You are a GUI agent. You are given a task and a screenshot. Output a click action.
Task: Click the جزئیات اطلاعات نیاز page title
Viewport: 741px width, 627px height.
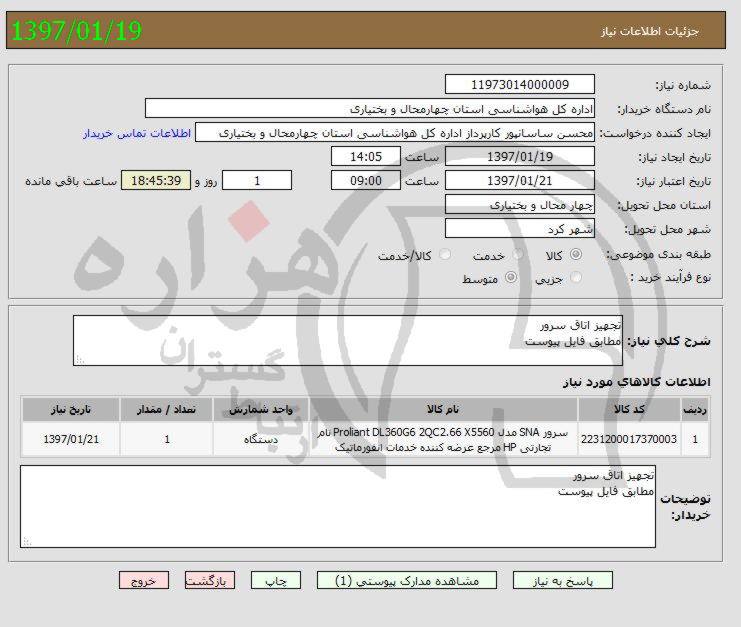(650, 31)
